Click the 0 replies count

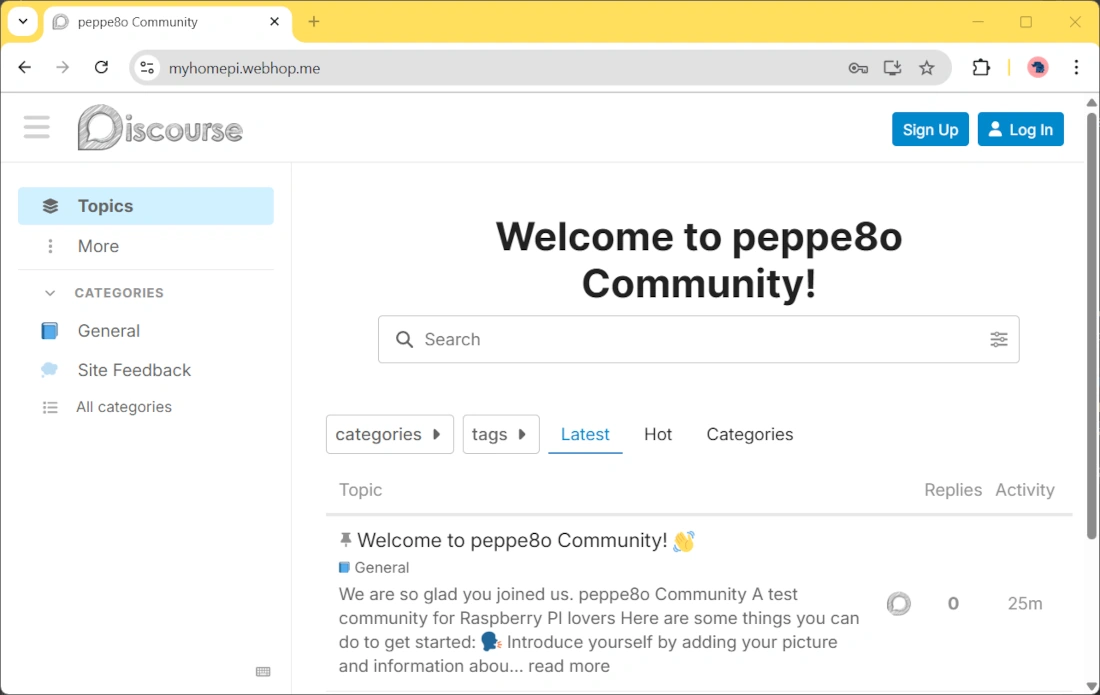[x=953, y=603]
